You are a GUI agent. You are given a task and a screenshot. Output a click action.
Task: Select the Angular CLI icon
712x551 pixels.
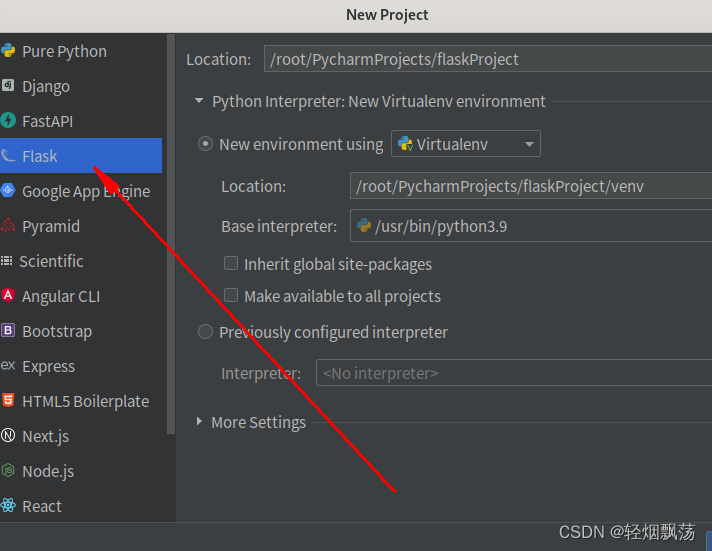[x=8, y=295]
